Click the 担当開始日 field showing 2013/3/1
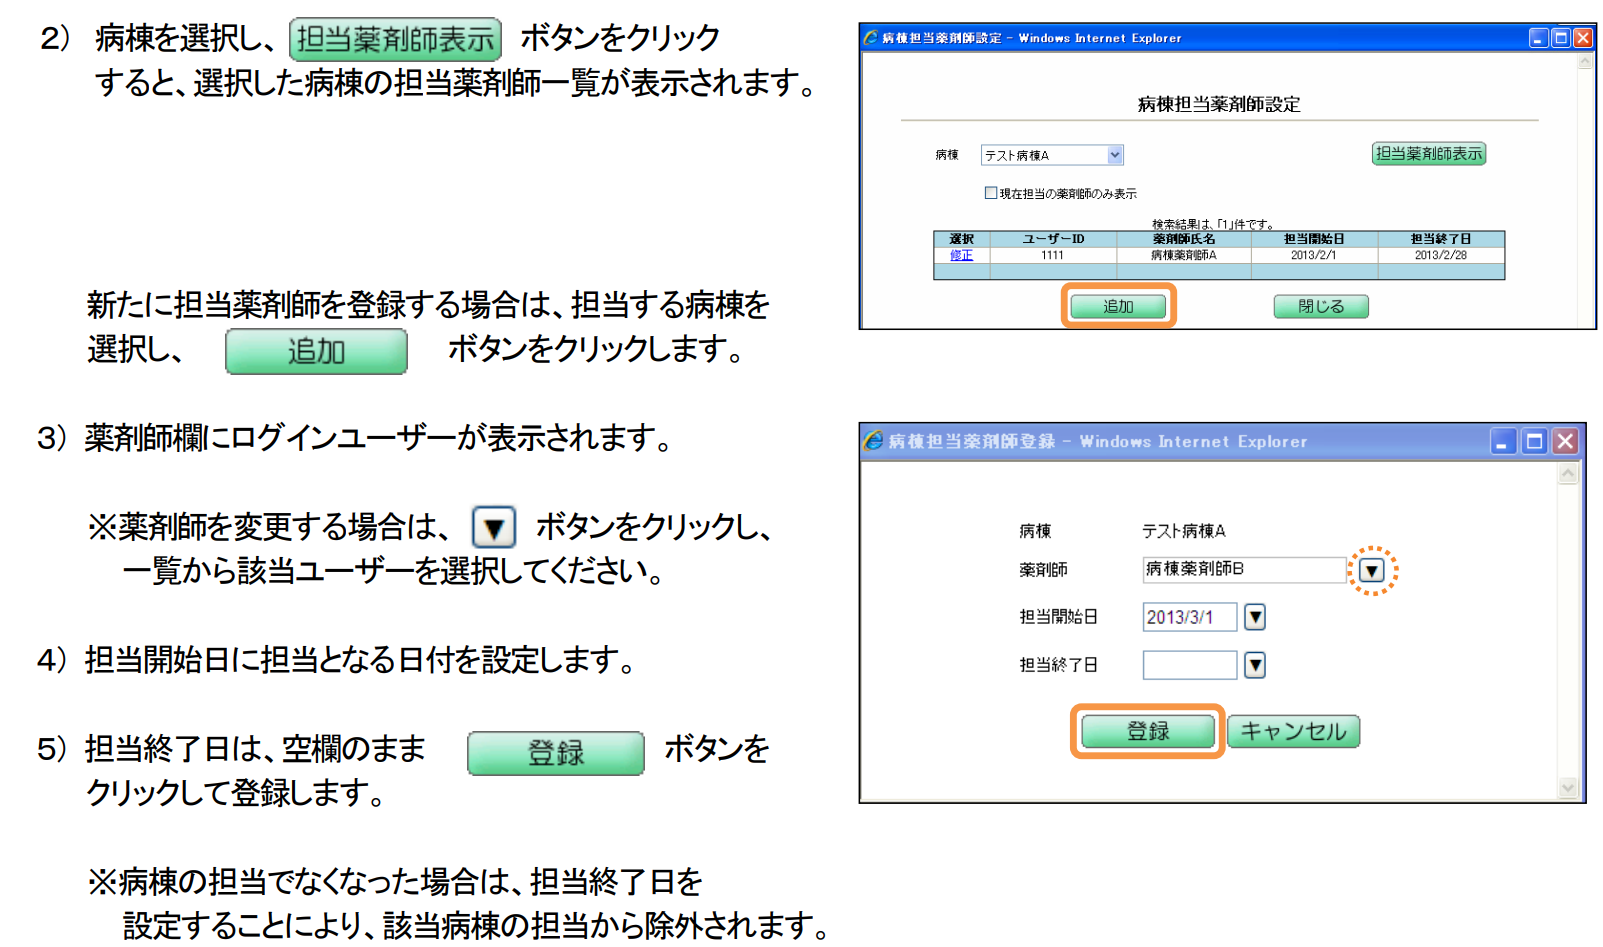Screen dimensions: 1603x947 pos(1189,617)
